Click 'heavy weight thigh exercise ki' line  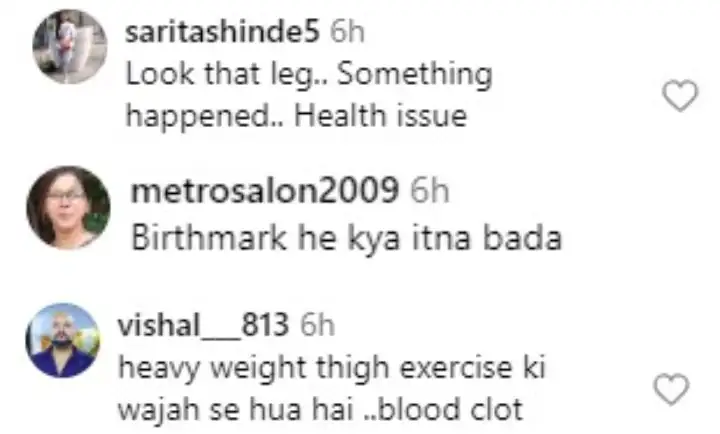[332, 368]
